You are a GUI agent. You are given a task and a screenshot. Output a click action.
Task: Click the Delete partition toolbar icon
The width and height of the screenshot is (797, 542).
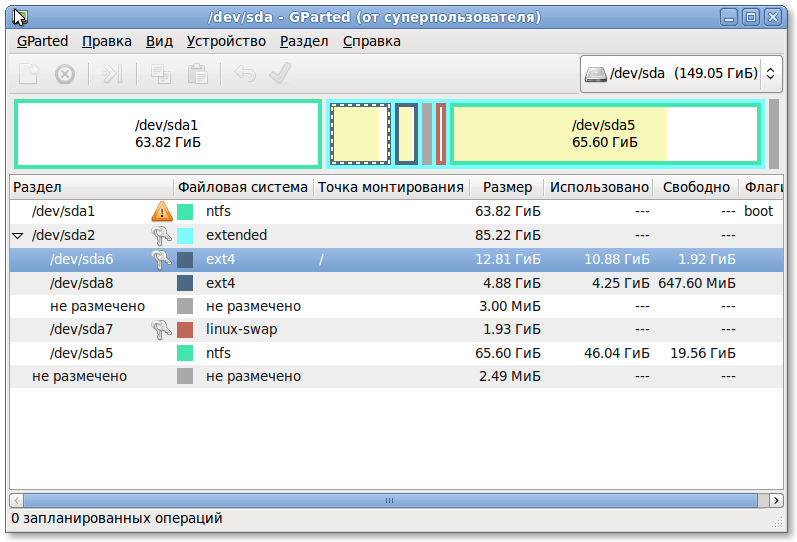tap(65, 74)
